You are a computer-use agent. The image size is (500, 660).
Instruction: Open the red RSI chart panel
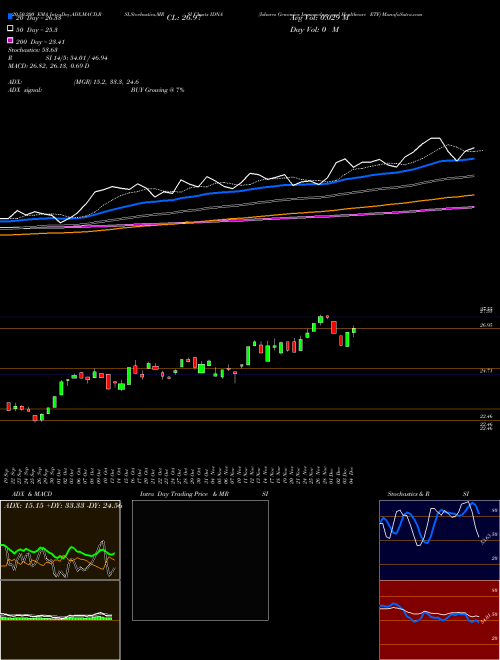coord(439,620)
